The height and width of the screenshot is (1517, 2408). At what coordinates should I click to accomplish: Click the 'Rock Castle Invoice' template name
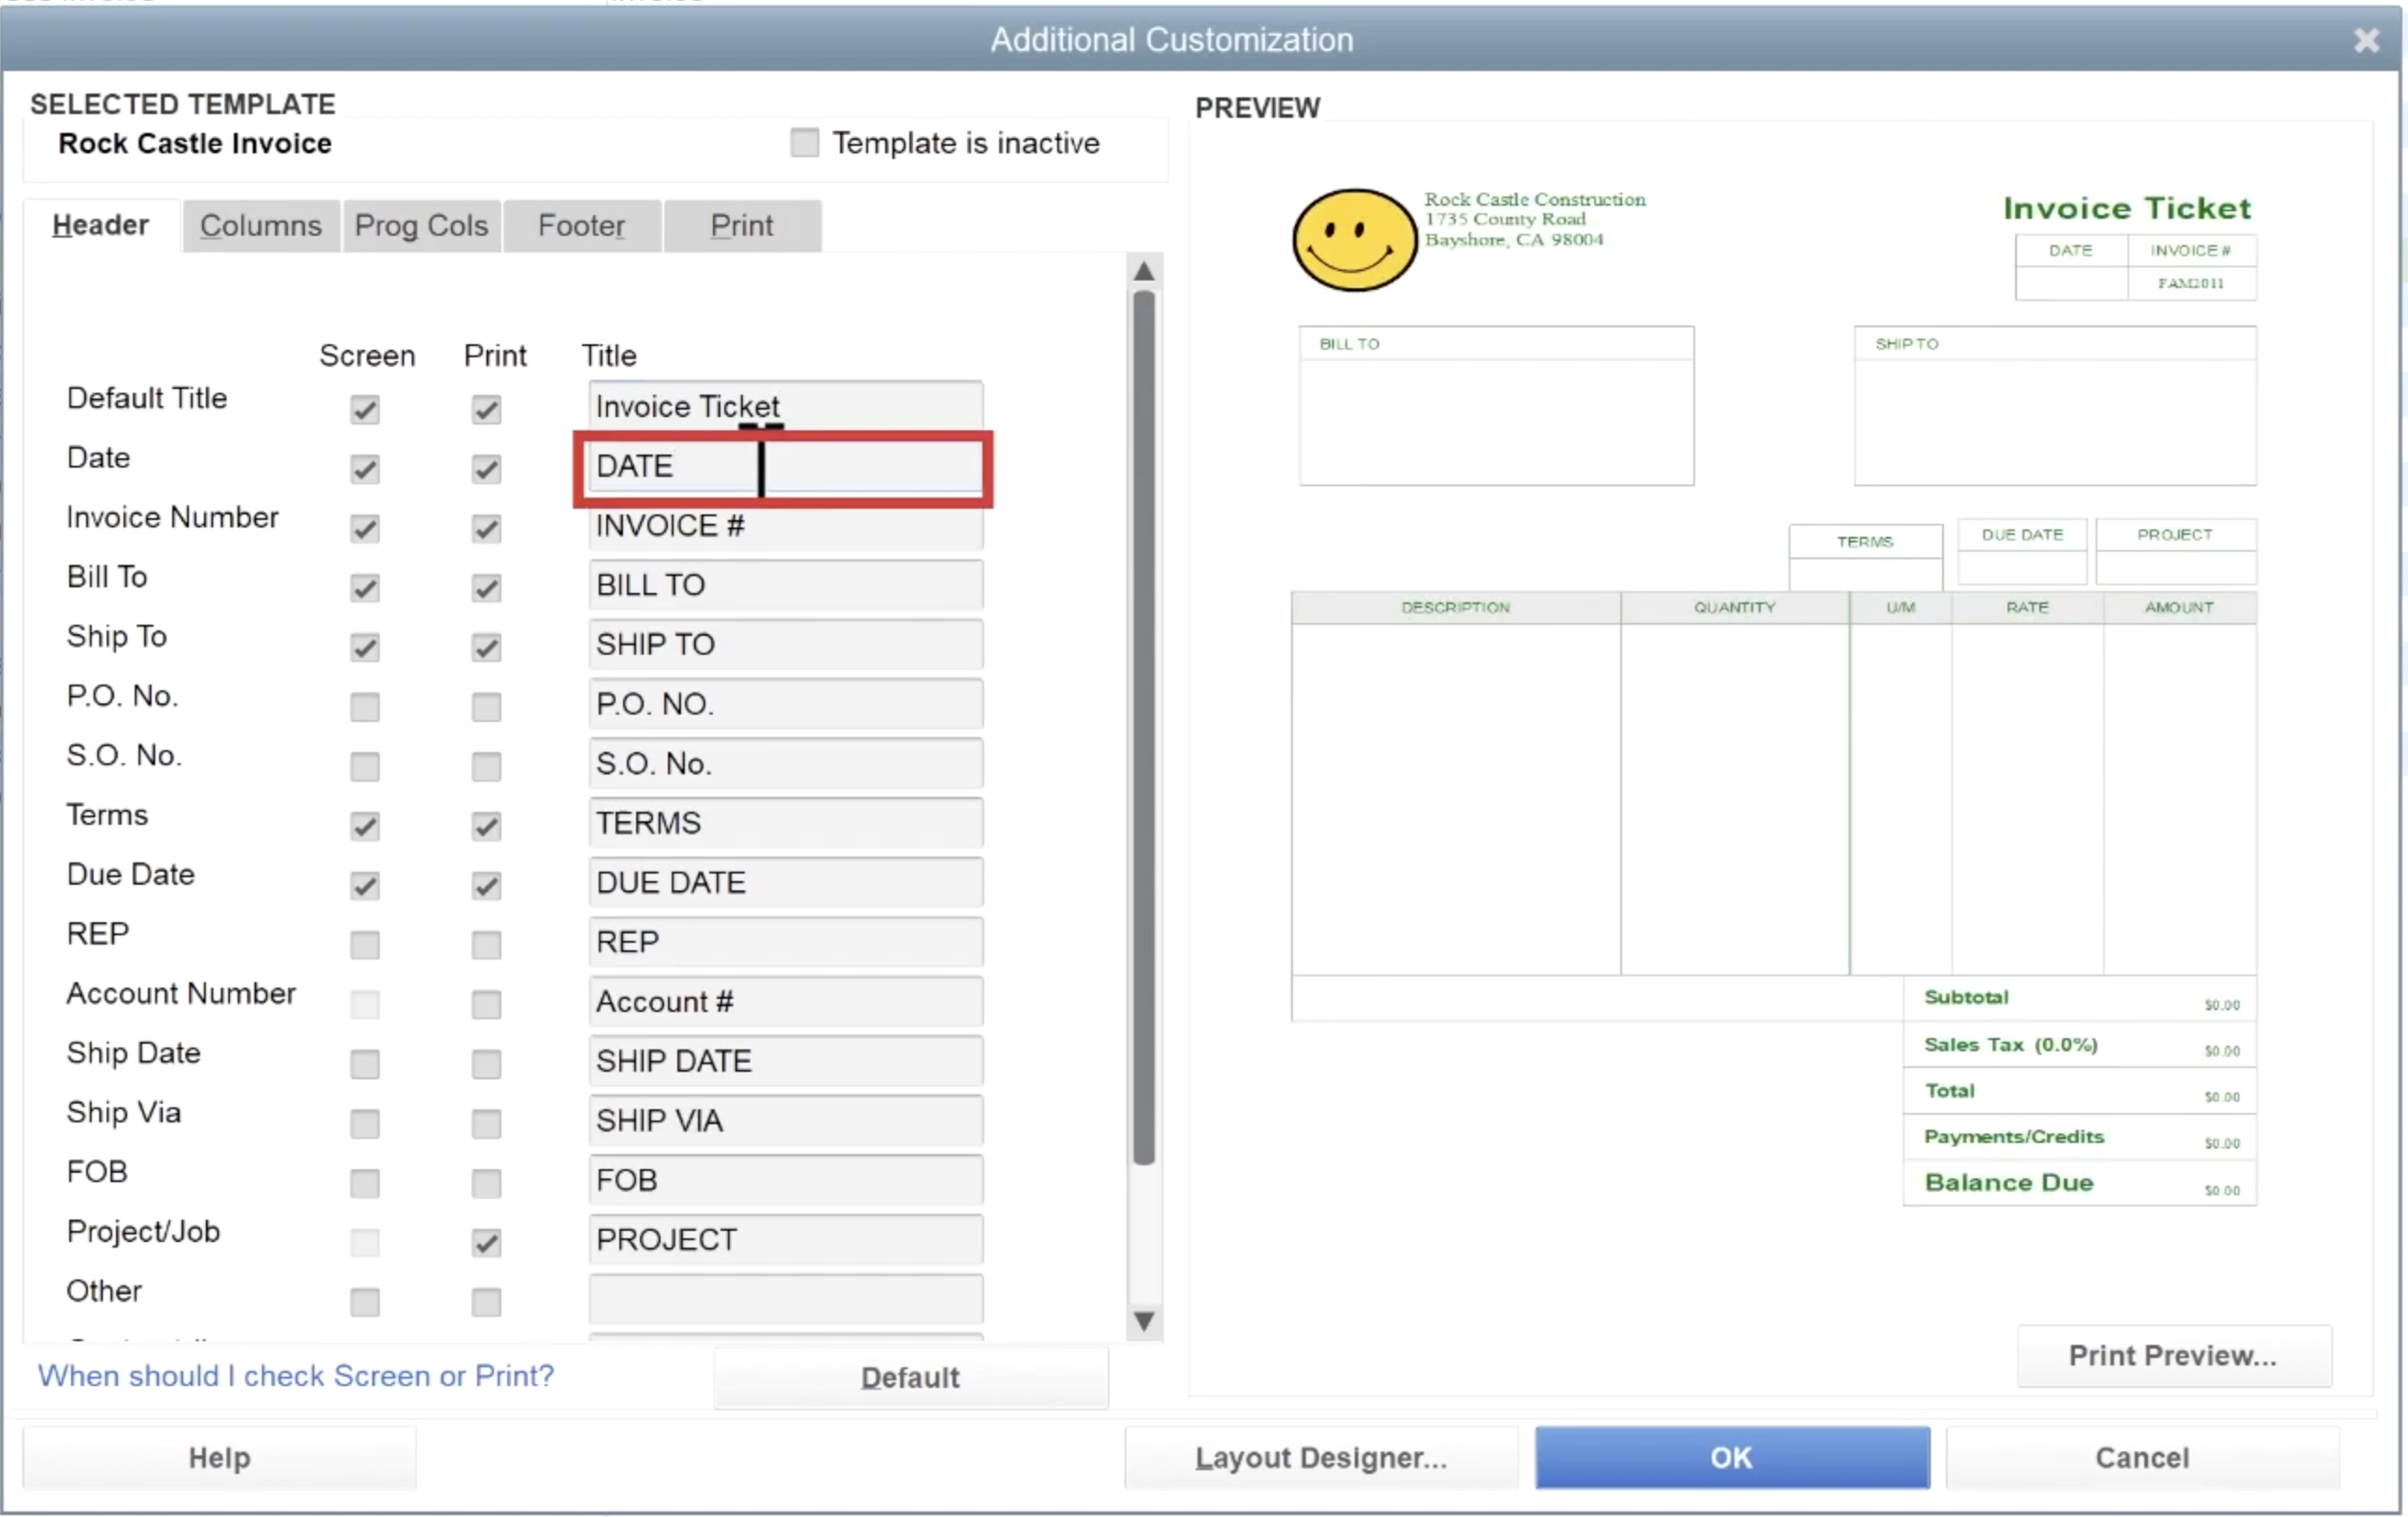(195, 143)
